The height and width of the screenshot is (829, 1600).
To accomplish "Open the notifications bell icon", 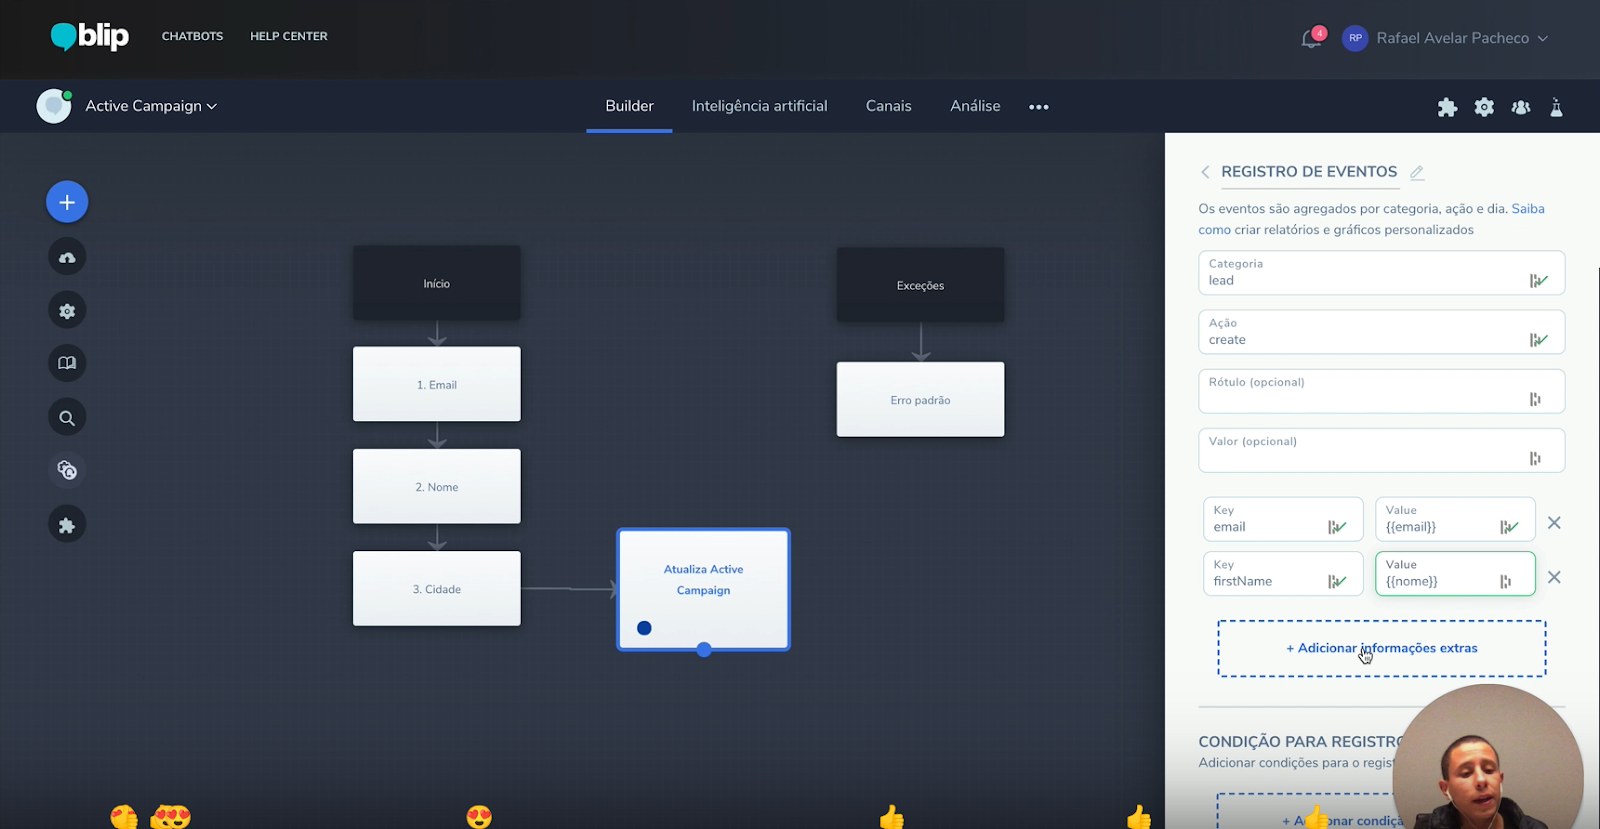I will (x=1311, y=39).
